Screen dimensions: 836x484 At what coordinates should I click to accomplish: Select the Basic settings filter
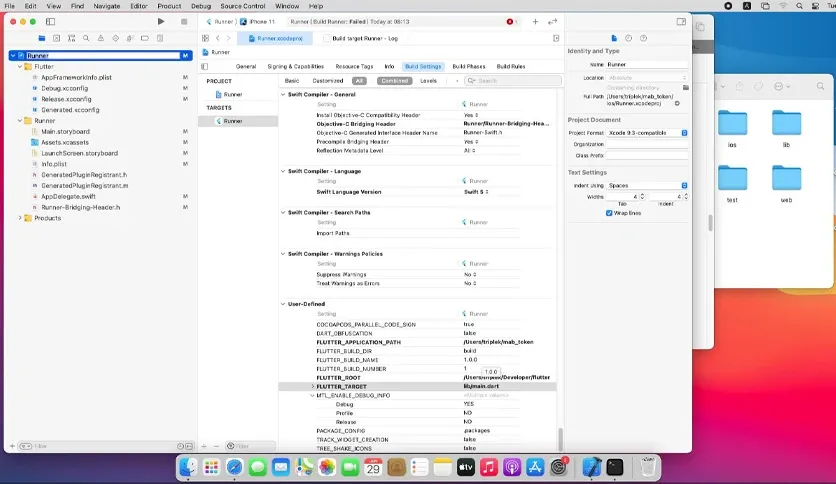coord(292,81)
